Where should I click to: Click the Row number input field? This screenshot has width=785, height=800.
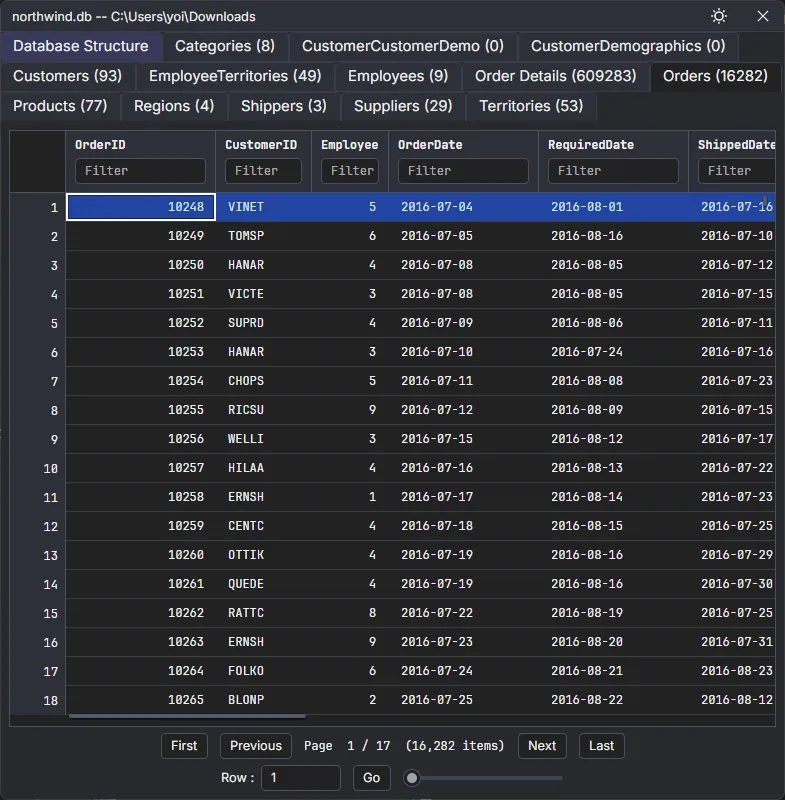pyautogui.click(x=301, y=778)
